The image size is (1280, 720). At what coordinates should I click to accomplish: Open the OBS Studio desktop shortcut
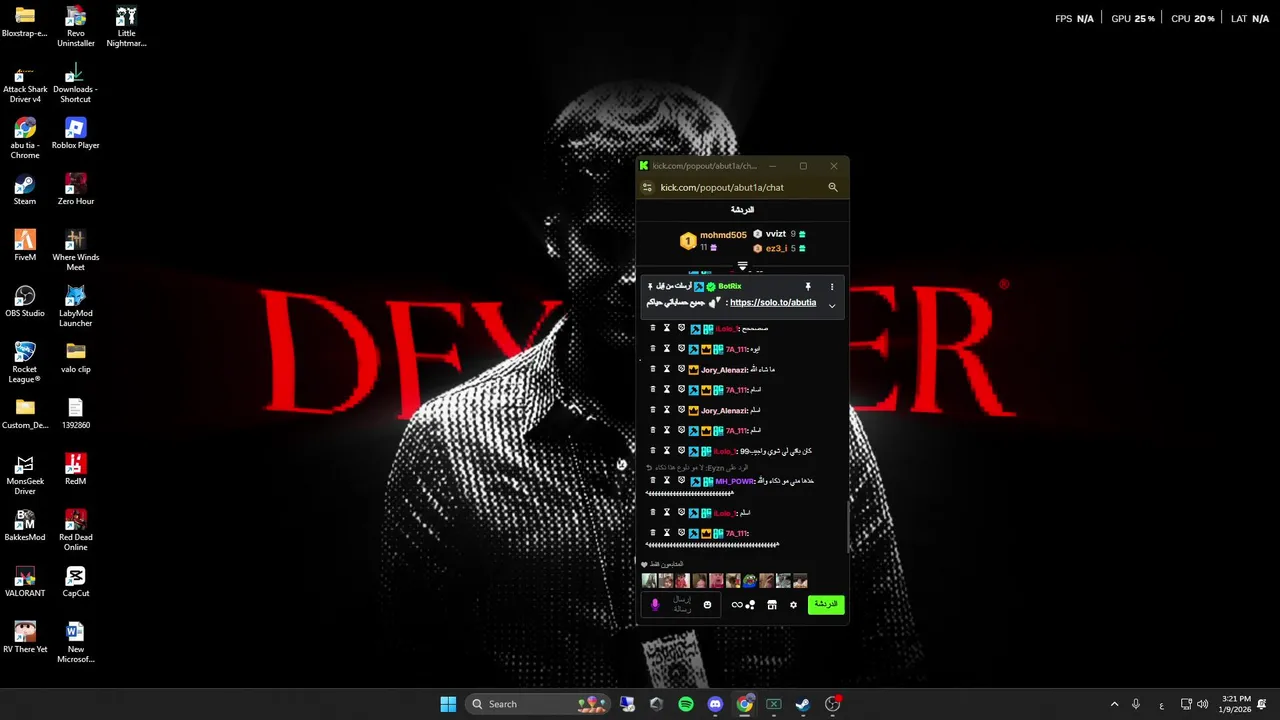point(25,301)
